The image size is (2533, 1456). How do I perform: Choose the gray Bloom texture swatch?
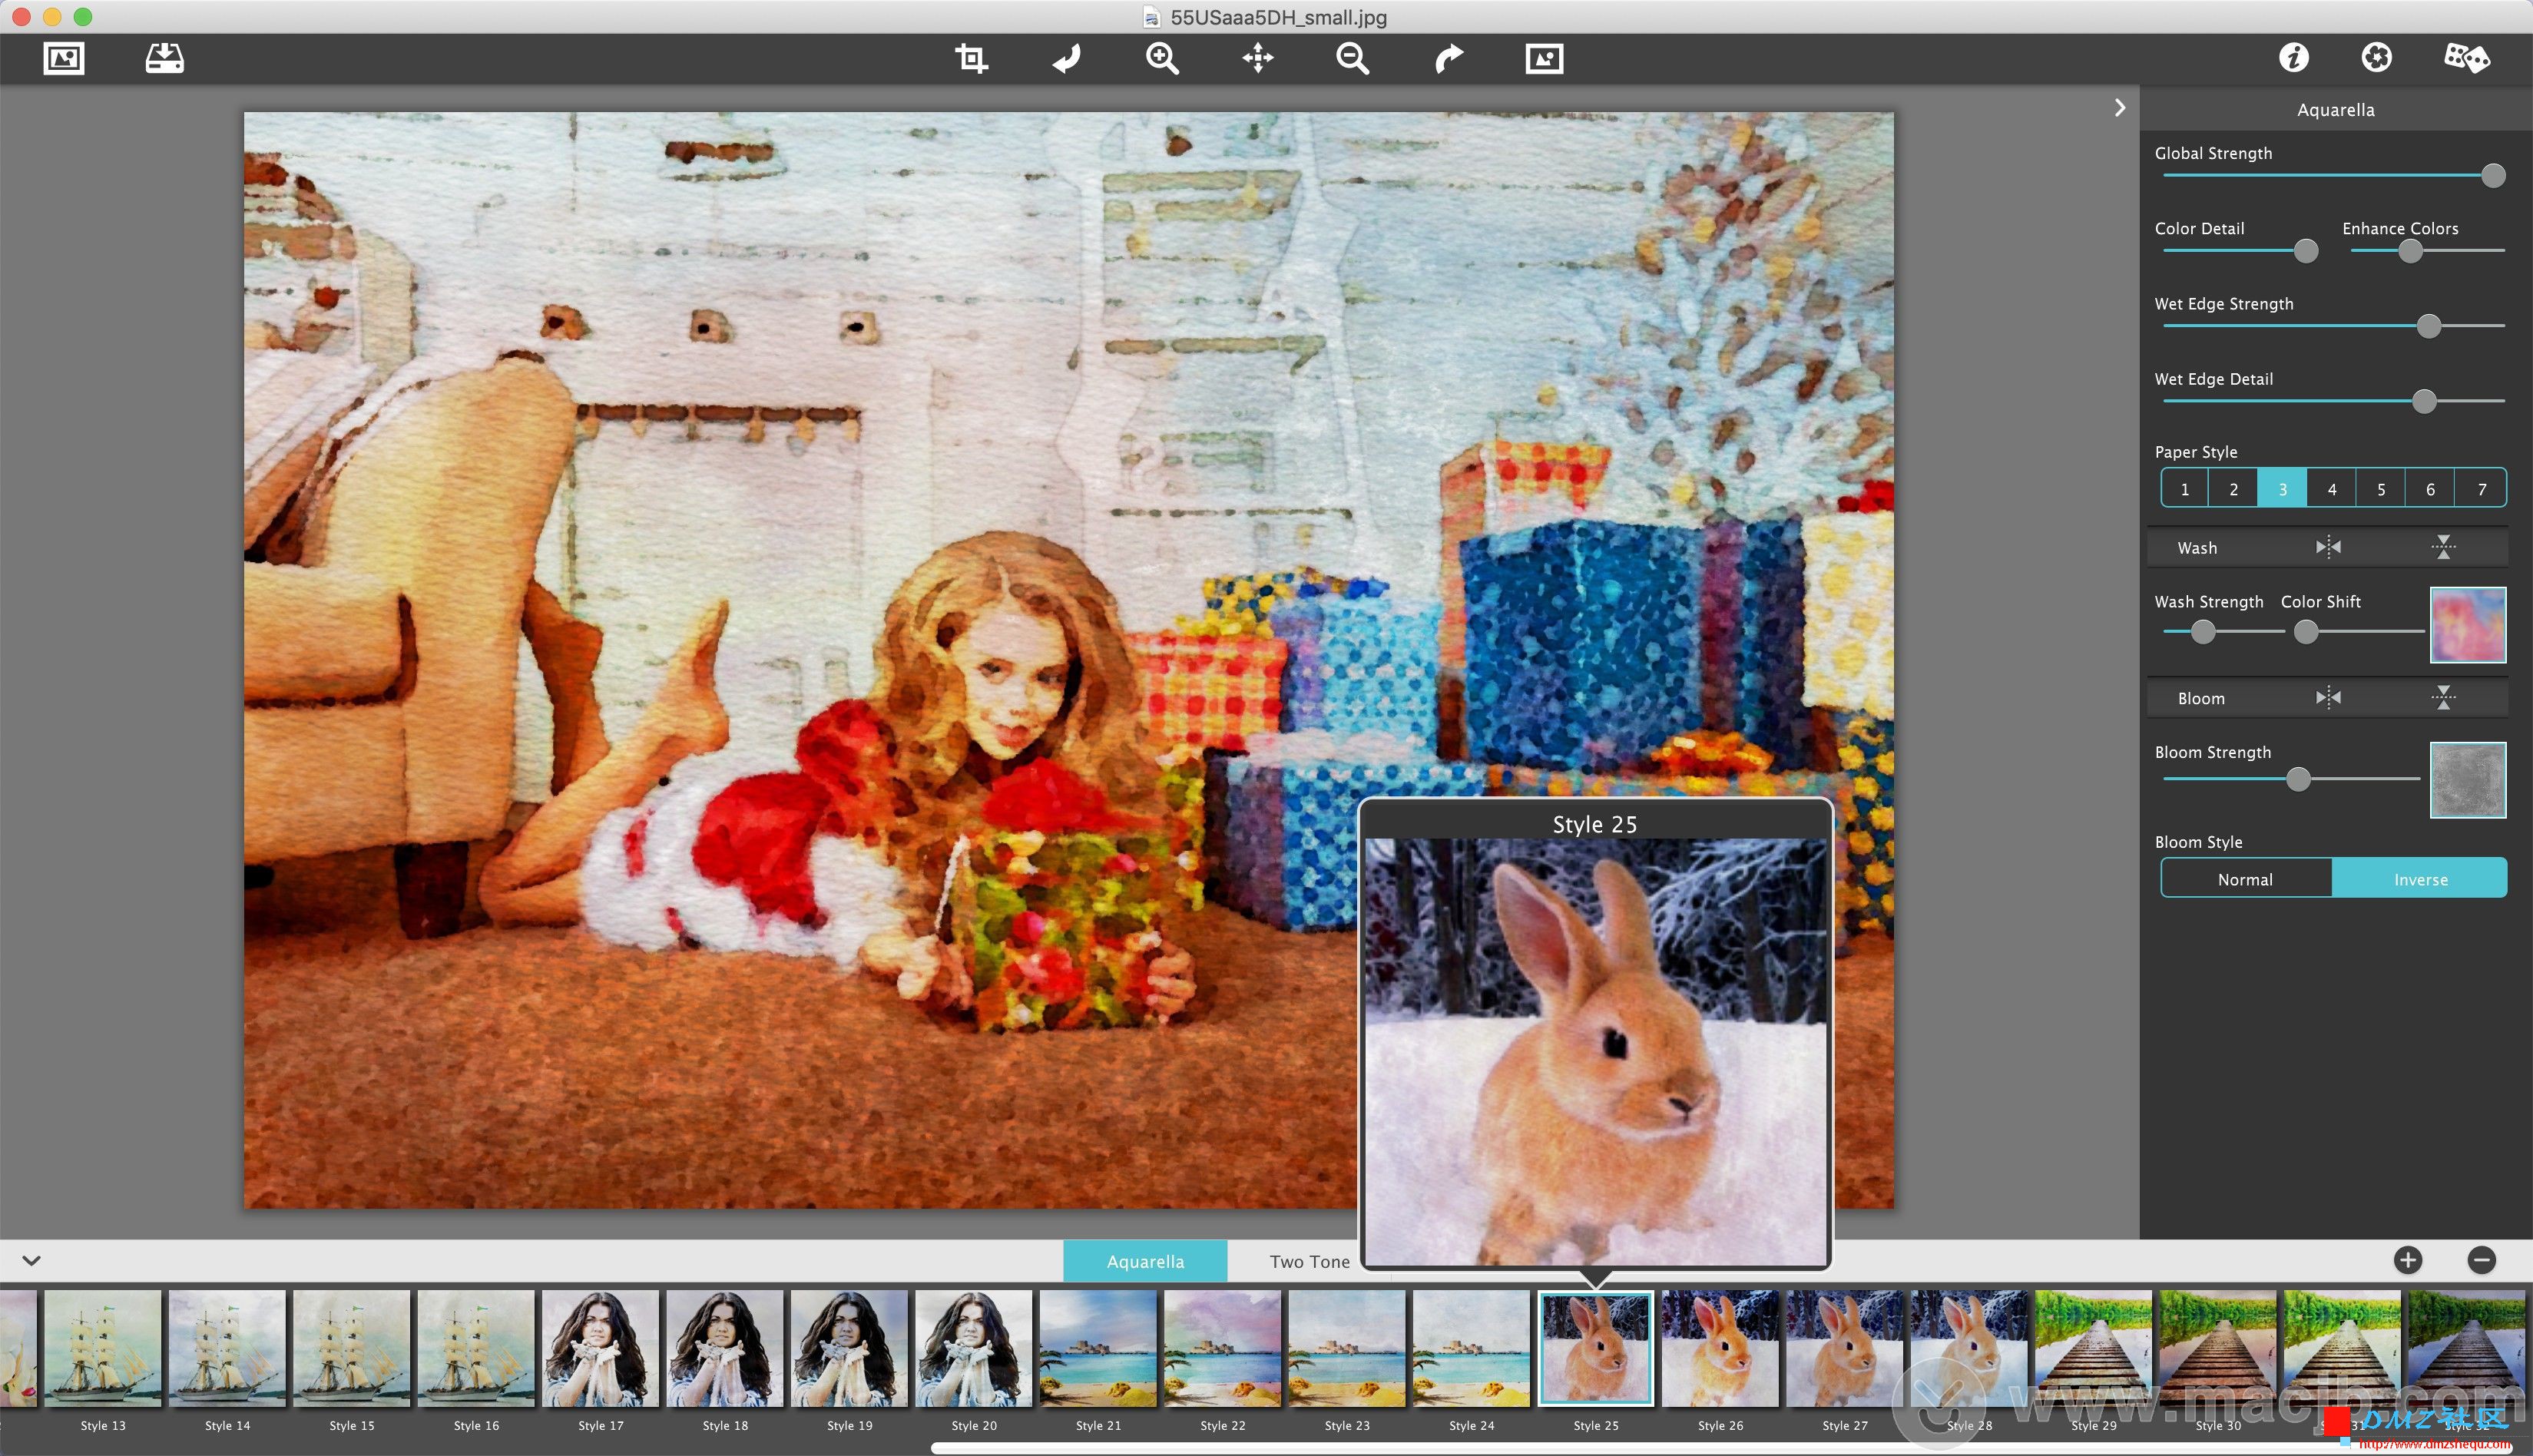pyautogui.click(x=2467, y=779)
